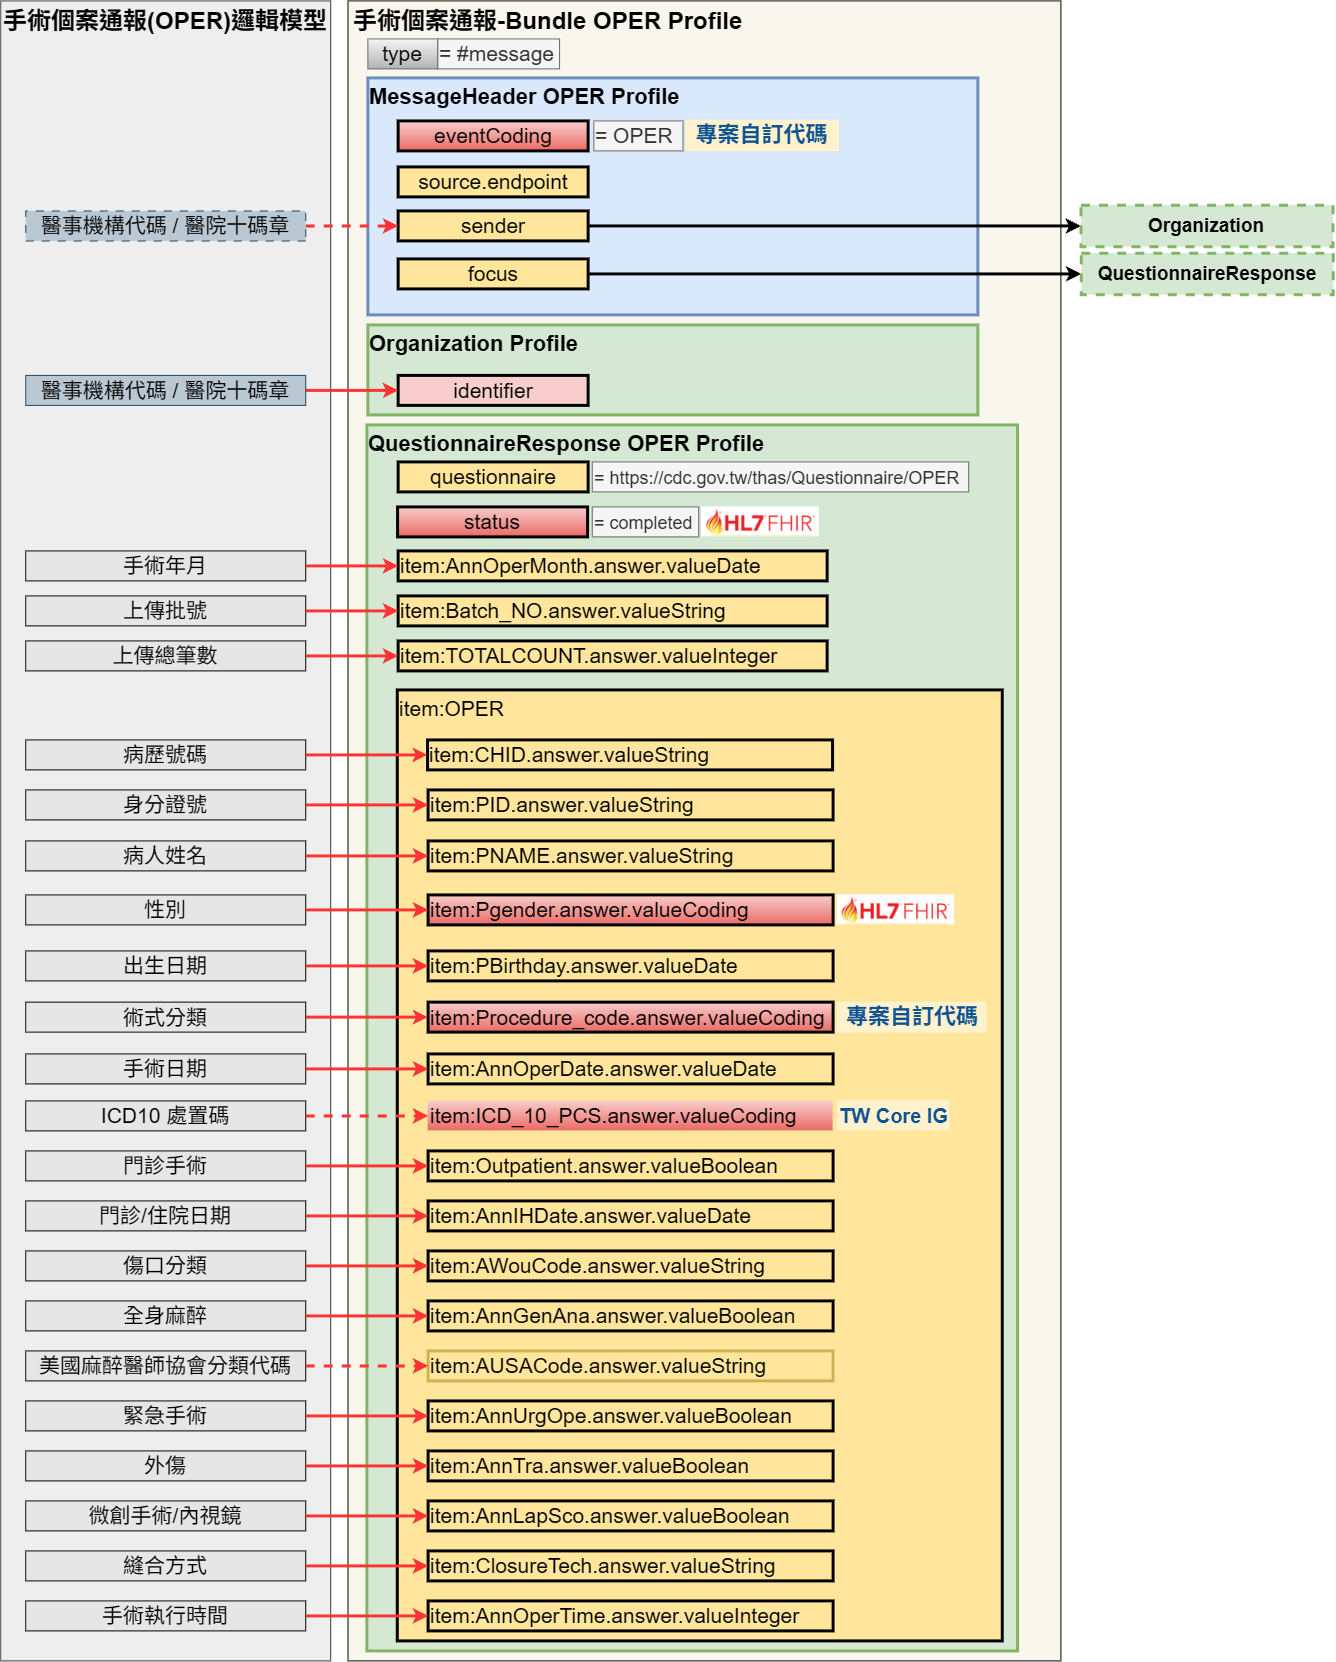Click the HL7 FHIR logo beside Pgender item
The image size is (1336, 1662).
click(896, 910)
